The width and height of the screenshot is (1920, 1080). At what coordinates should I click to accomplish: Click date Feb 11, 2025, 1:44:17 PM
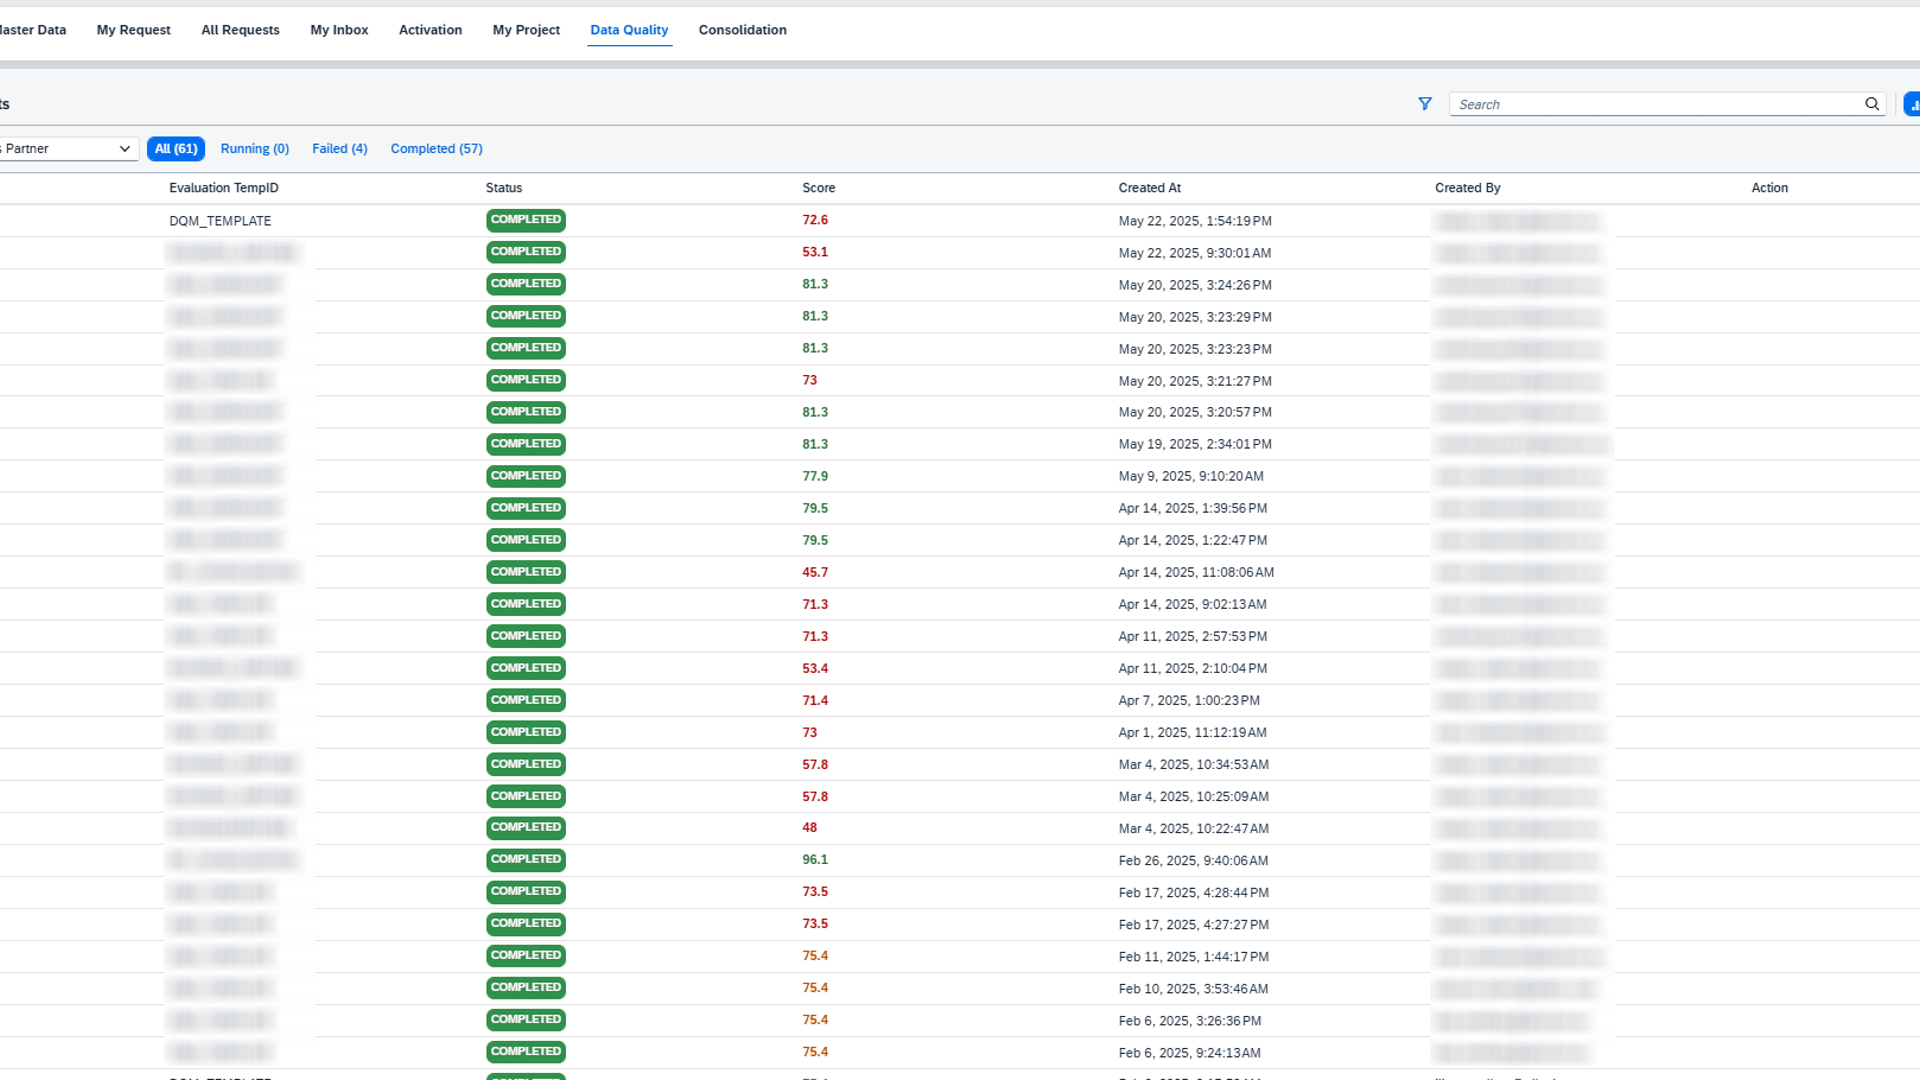[1194, 956]
